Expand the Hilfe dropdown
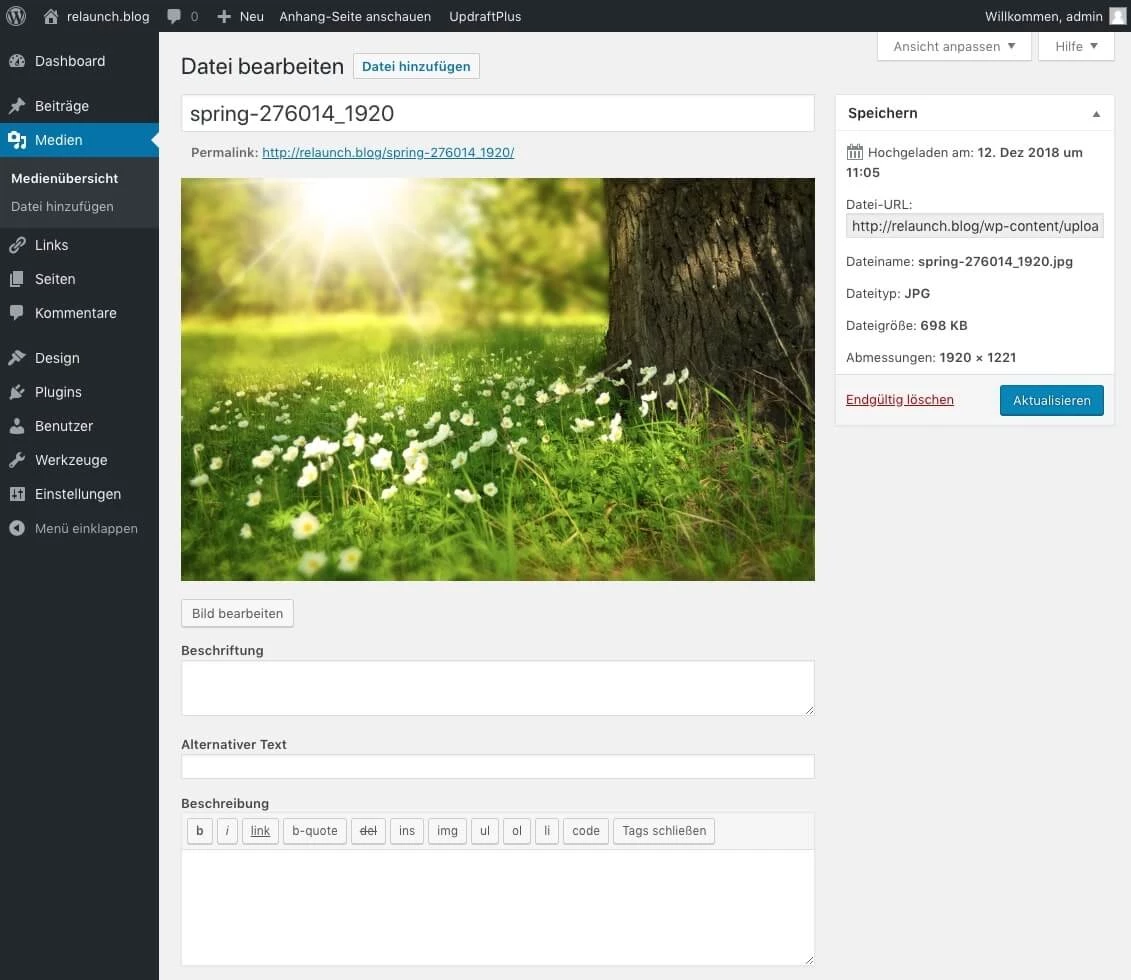 click(1076, 46)
